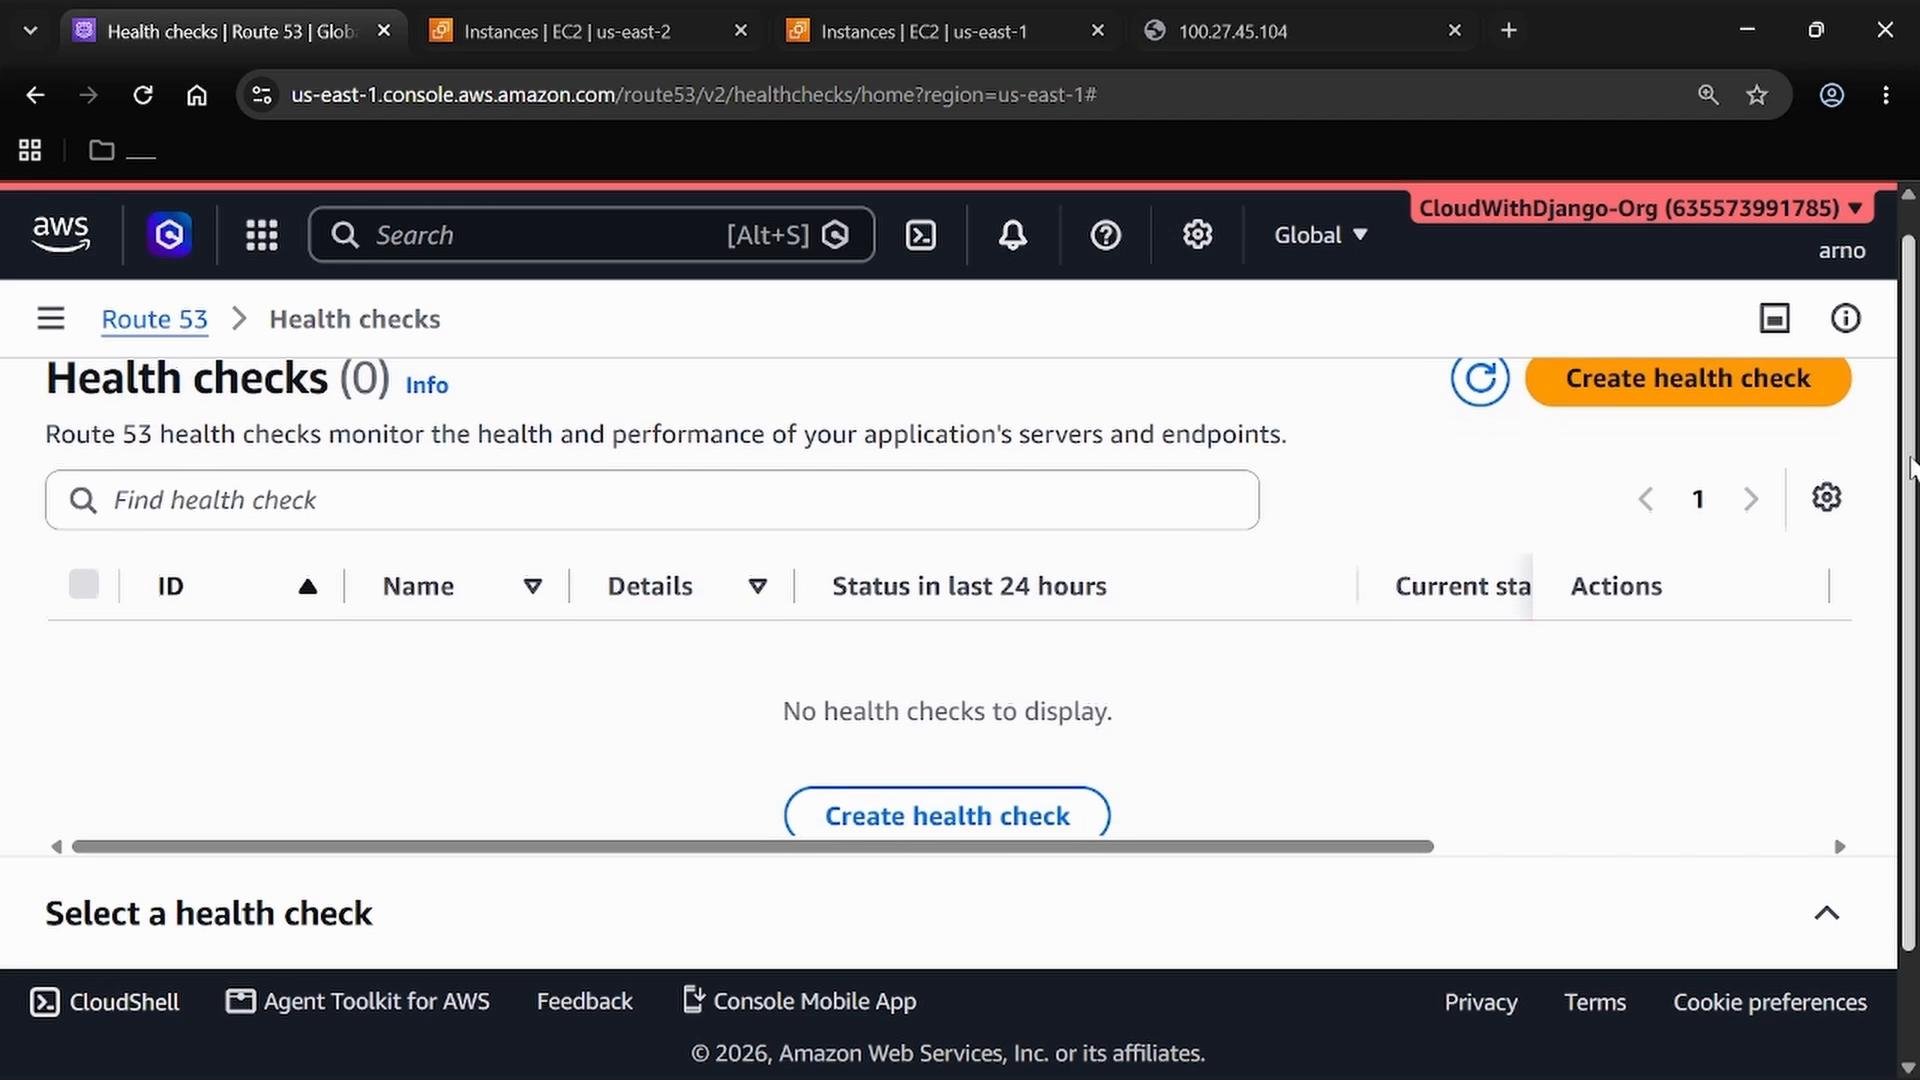
Task: Sort by ID using ascending arrow
Action: point(308,587)
